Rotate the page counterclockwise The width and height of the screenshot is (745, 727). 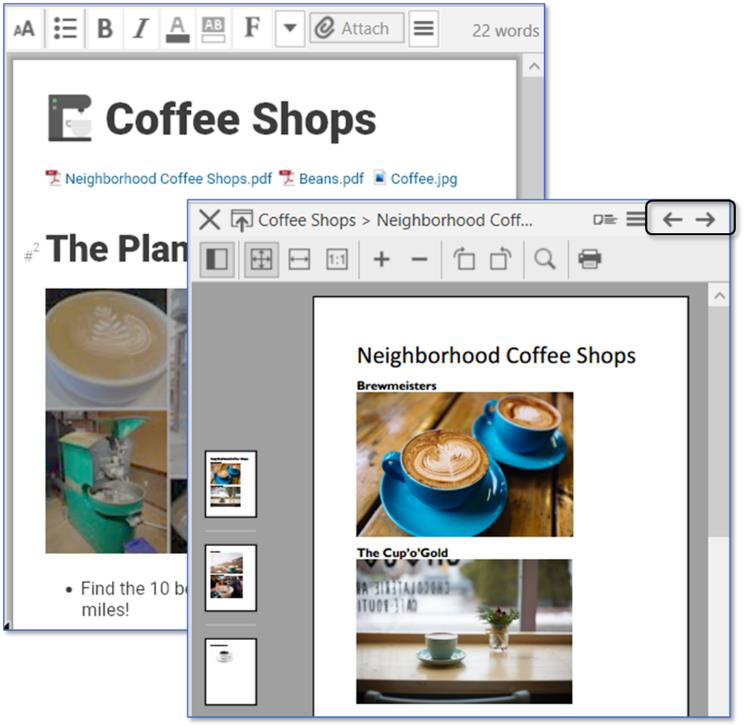pyautogui.click(x=464, y=260)
